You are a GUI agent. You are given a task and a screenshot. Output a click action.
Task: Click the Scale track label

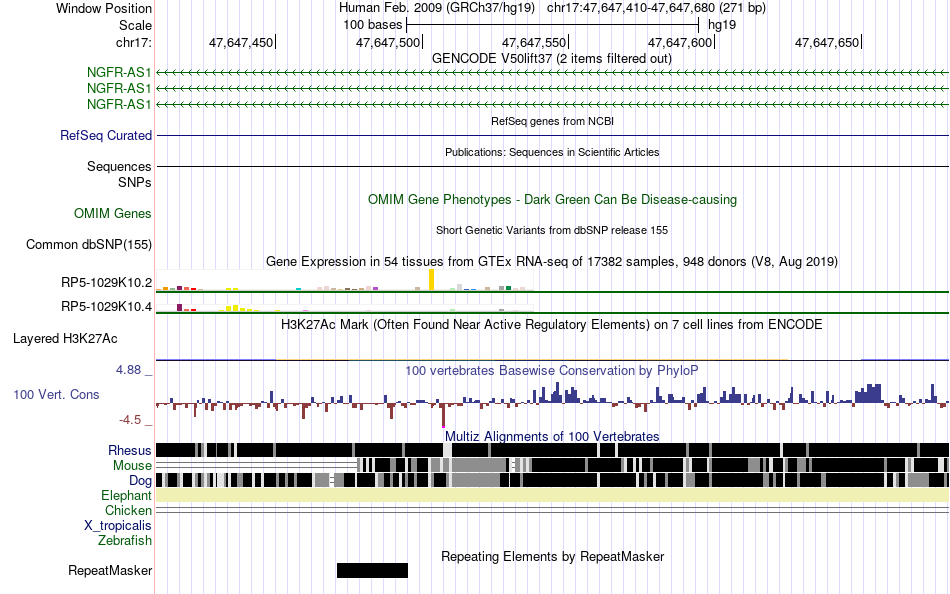(x=135, y=25)
